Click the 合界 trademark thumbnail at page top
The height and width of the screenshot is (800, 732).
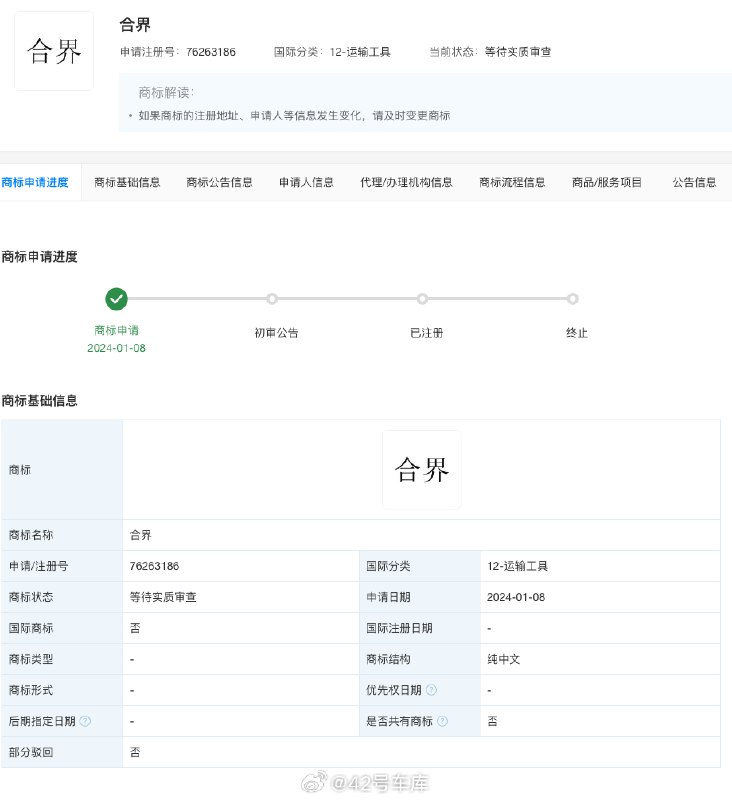pos(54,51)
